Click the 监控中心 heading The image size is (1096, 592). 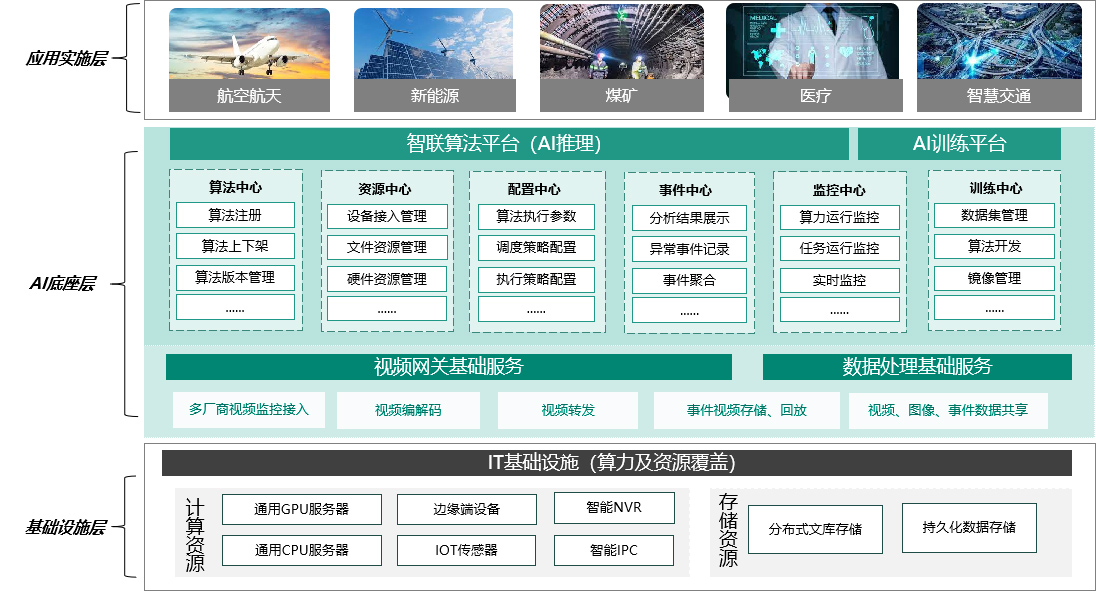point(839,190)
